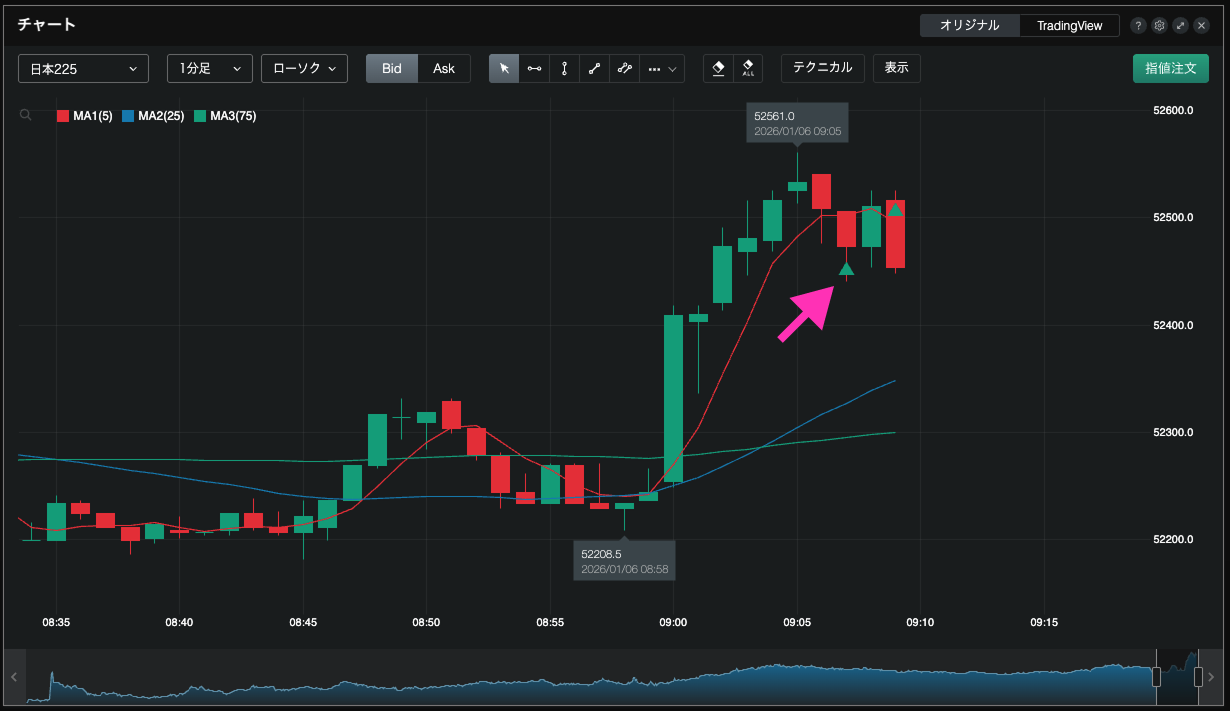Select the horizontal line drawing tool
The width and height of the screenshot is (1230, 711).
534,69
